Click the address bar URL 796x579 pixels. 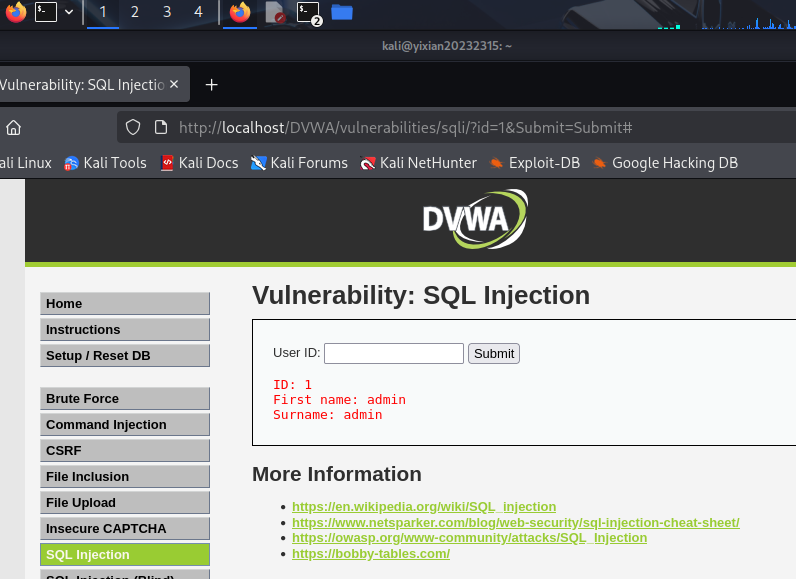405,127
